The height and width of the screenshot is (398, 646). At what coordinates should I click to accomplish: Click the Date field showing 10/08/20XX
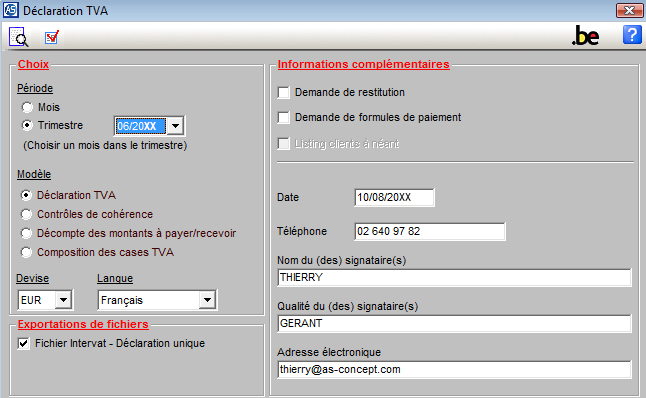394,197
